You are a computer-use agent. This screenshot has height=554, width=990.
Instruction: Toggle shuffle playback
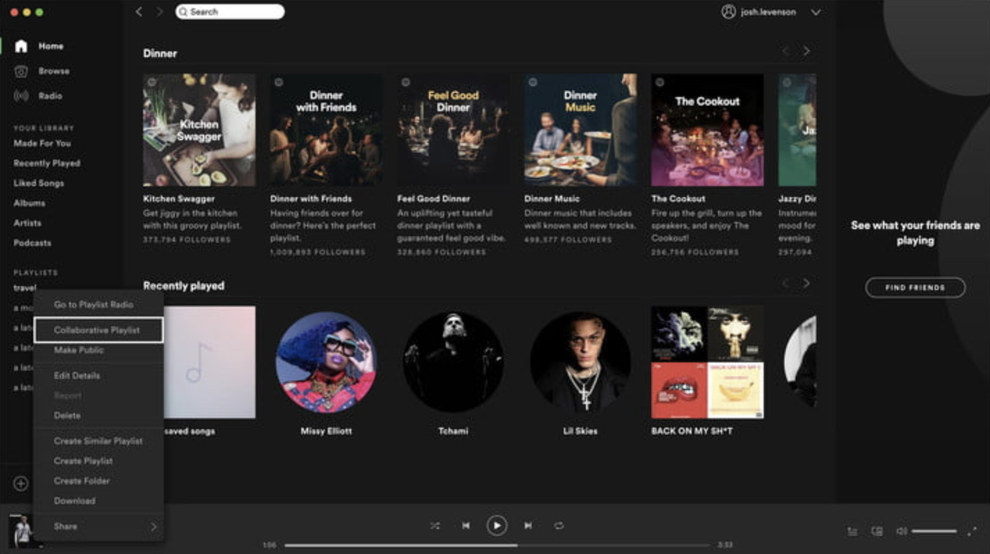click(x=434, y=525)
